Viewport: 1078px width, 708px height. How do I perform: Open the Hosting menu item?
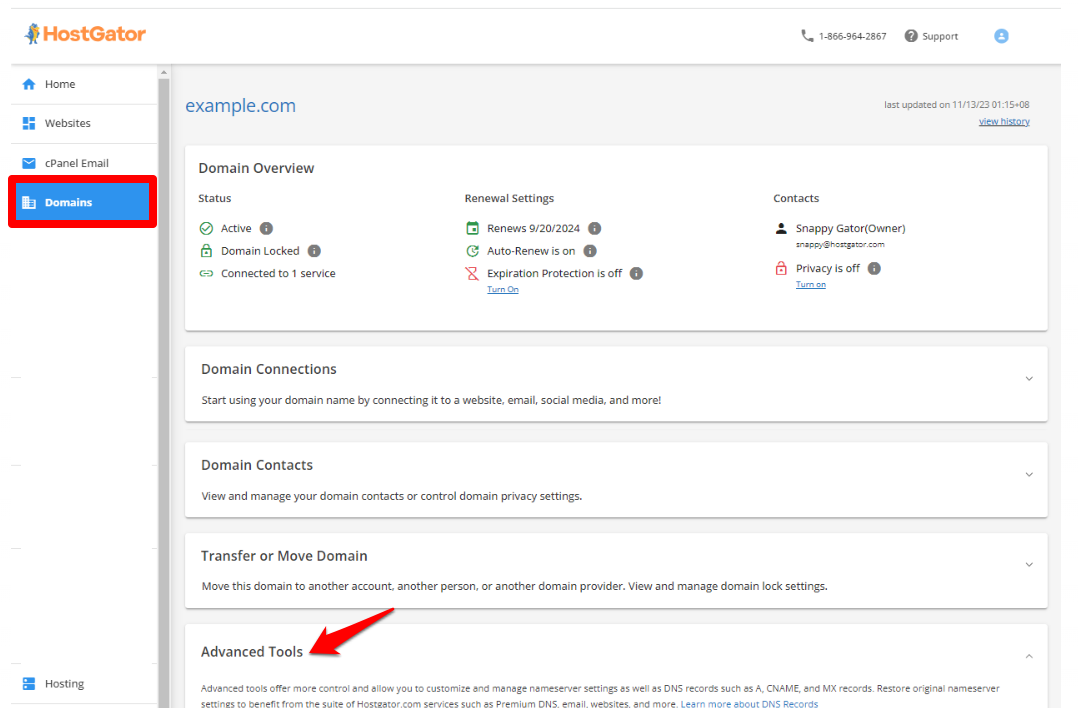[x=84, y=683]
